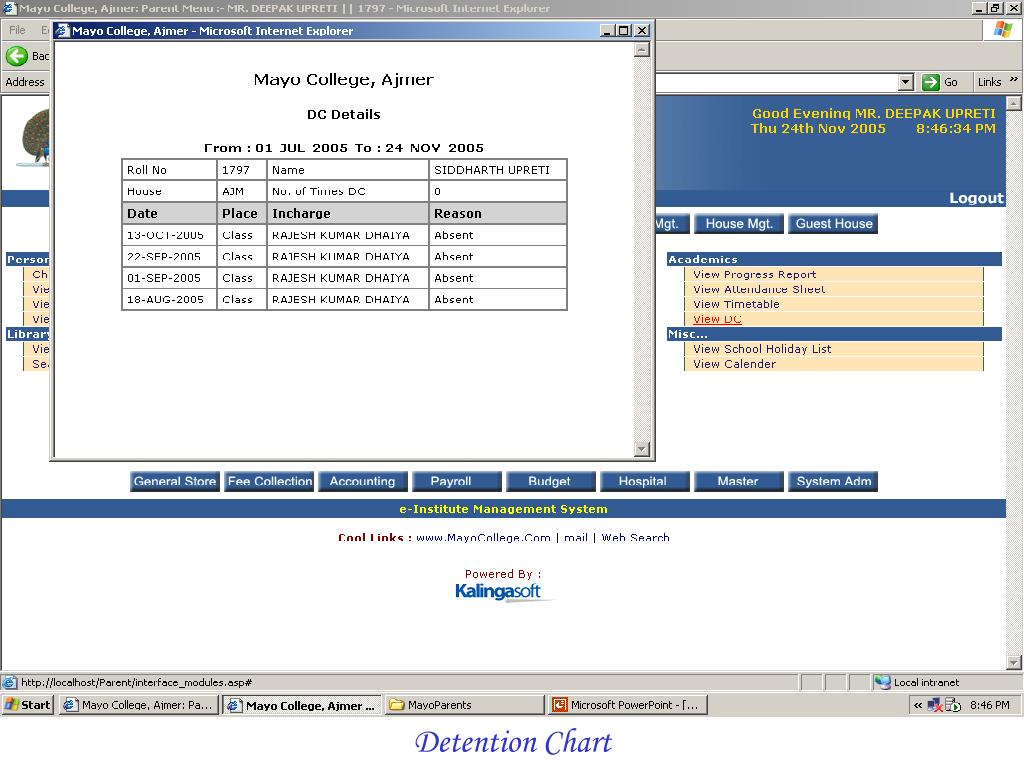Open the Guest House tab
Viewport: 1024px width, 768px height.
click(834, 224)
